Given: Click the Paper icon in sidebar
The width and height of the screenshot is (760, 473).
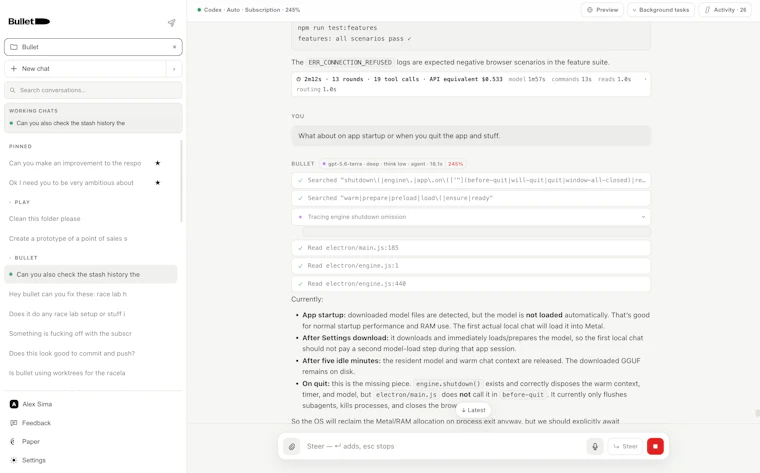Looking at the screenshot, I should click(x=13, y=441).
